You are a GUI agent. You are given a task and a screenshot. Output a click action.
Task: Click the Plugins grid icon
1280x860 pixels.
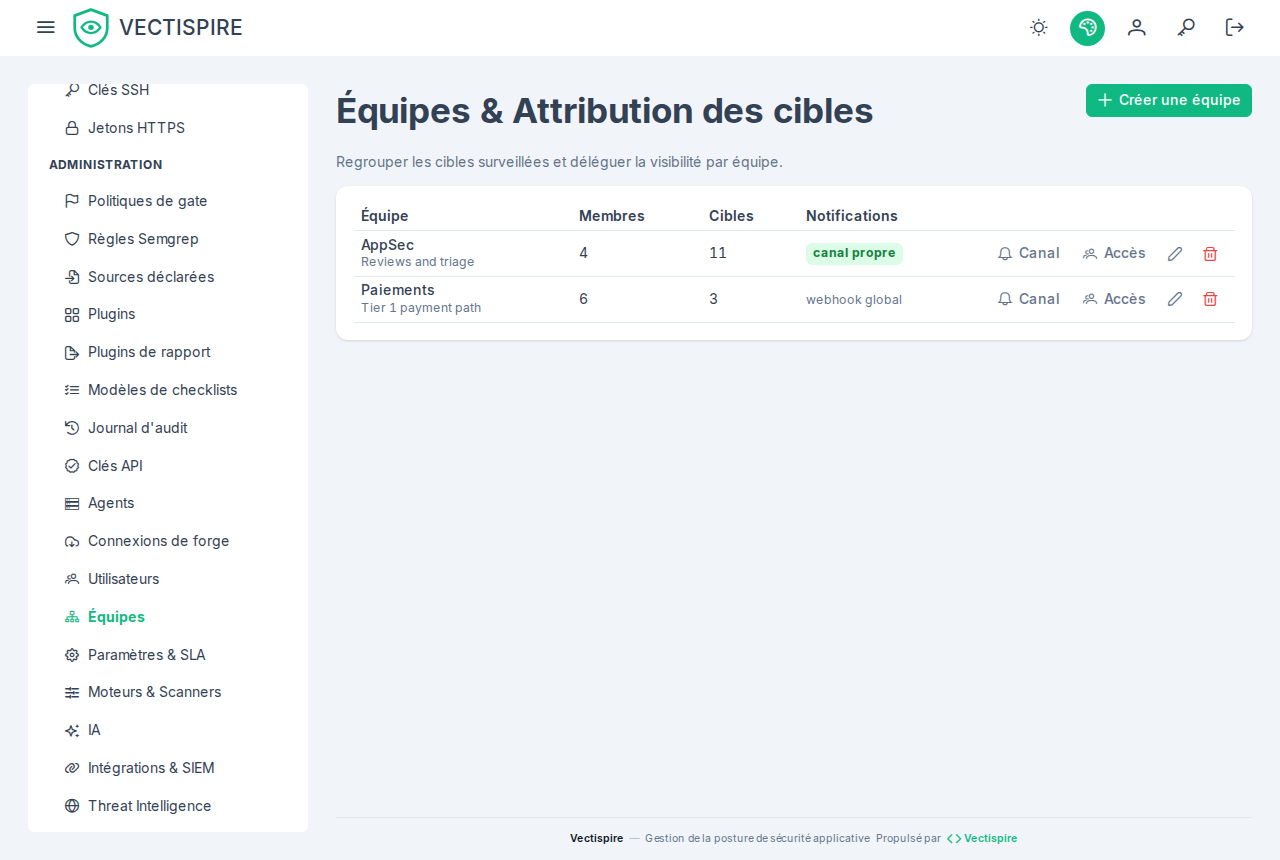tap(72, 314)
